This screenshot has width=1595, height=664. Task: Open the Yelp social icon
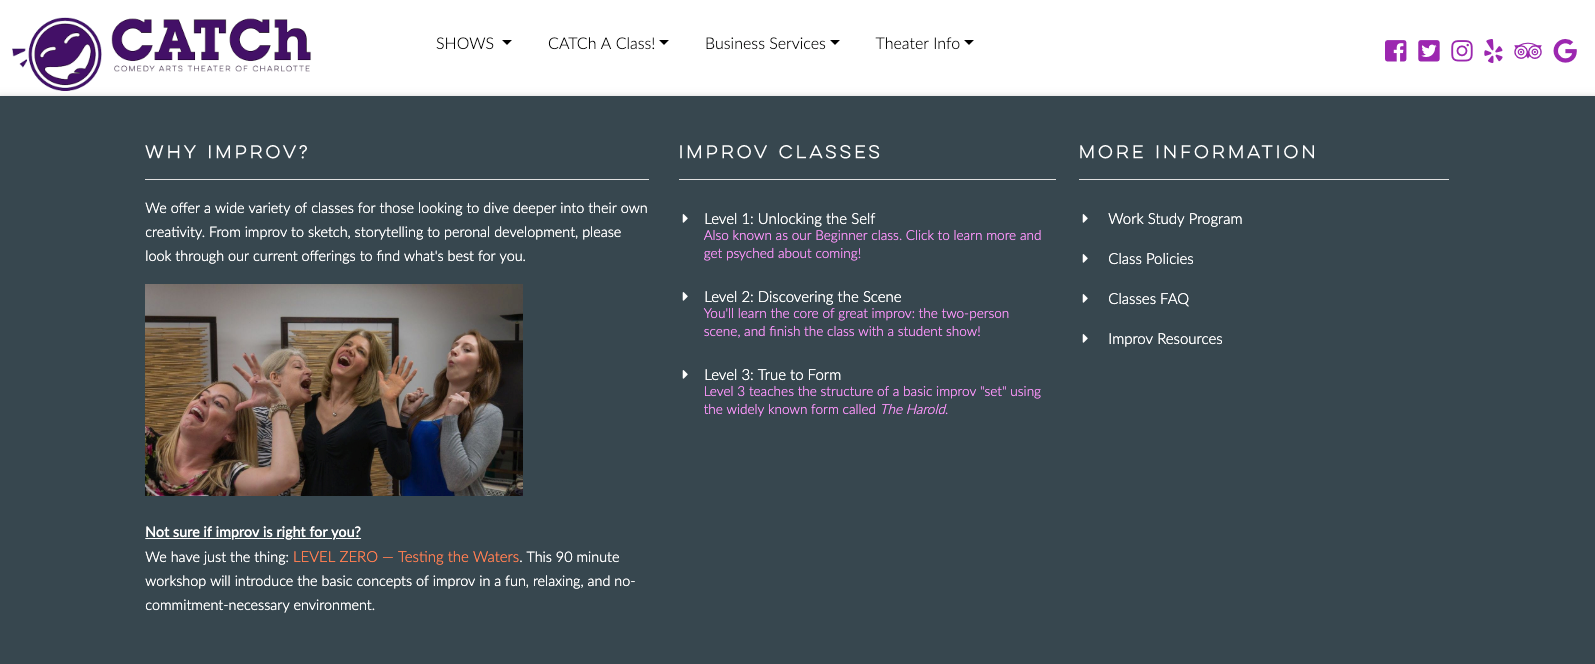1494,51
